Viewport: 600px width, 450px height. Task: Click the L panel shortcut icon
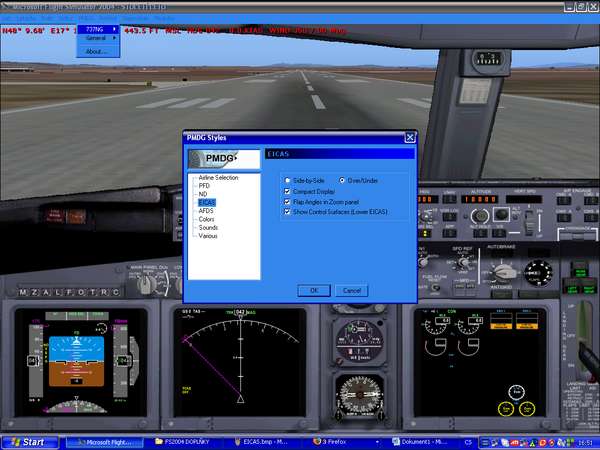point(58,292)
